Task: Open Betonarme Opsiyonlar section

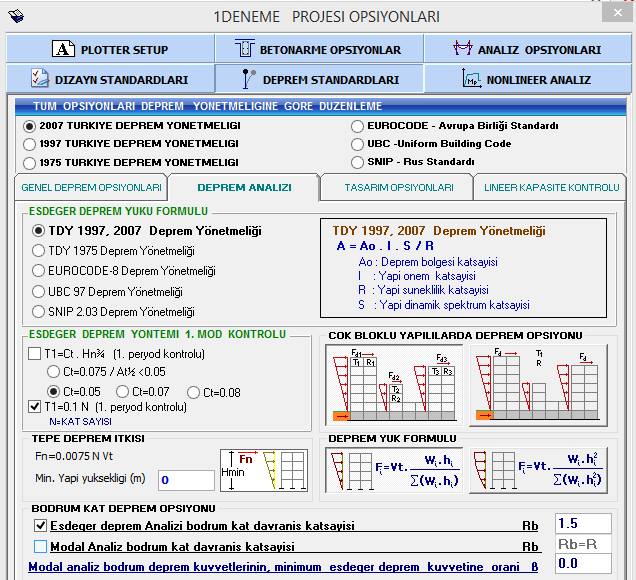Action: pyautogui.click(x=318, y=49)
